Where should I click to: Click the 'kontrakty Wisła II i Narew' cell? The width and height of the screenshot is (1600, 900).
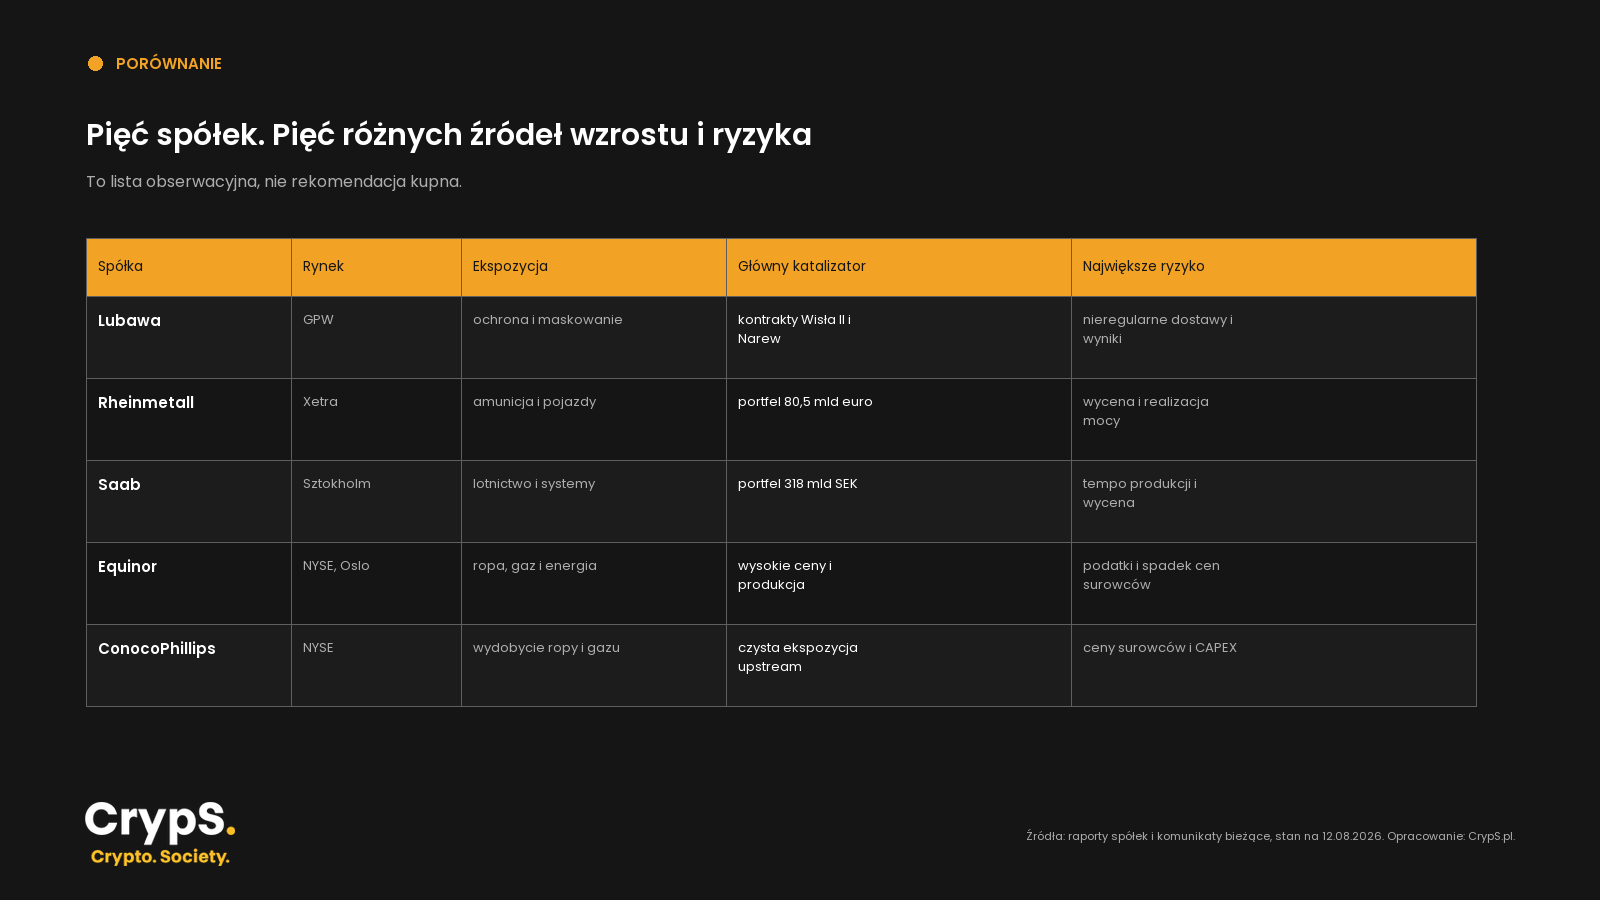point(899,338)
